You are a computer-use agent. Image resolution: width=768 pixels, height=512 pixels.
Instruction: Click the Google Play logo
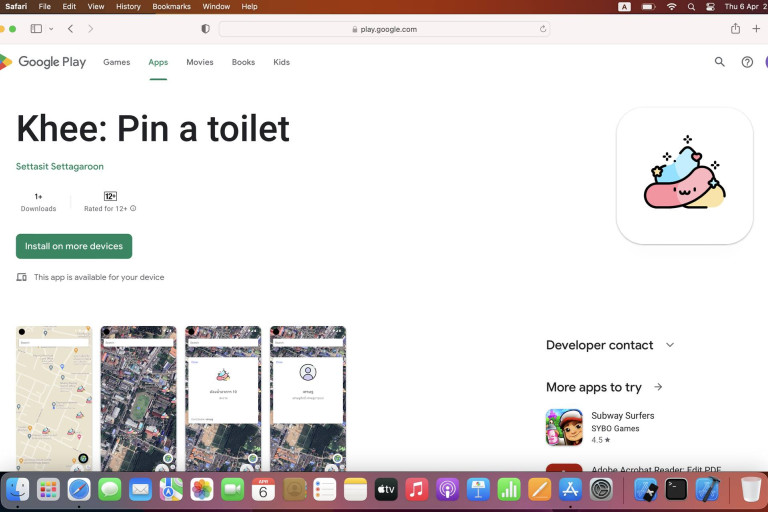tap(43, 62)
